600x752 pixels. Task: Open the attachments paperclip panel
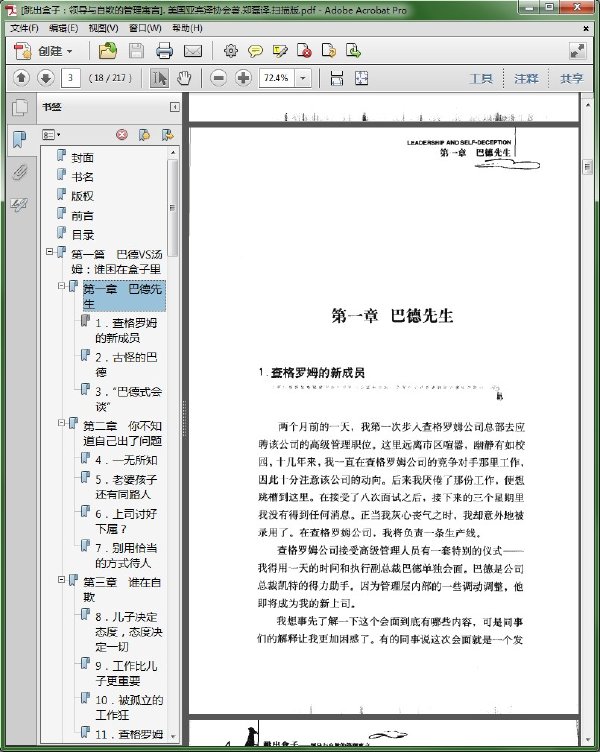coord(20,172)
